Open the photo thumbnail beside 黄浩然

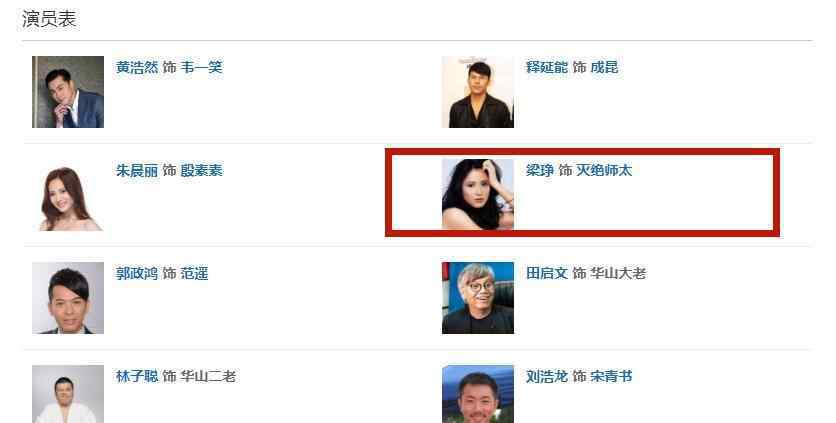click(x=68, y=92)
